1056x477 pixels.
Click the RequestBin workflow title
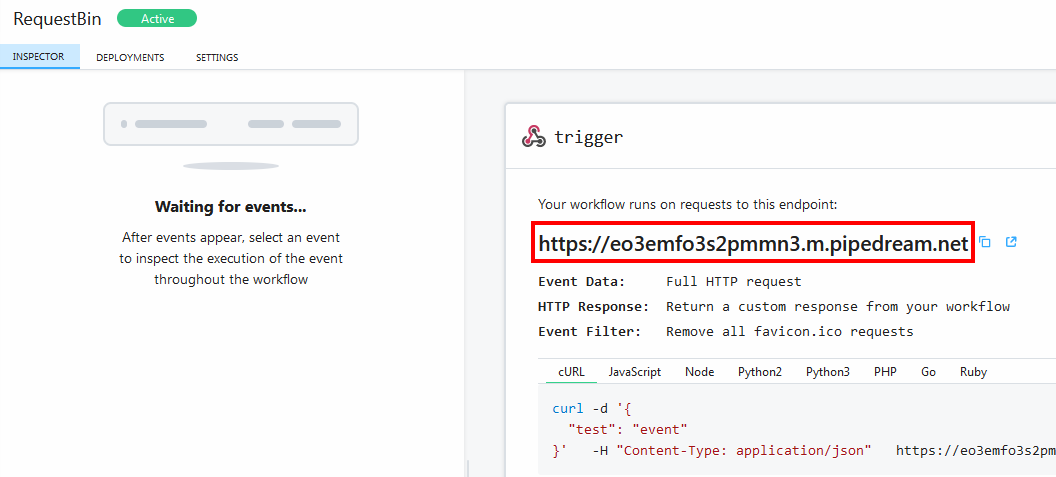pyautogui.click(x=57, y=19)
